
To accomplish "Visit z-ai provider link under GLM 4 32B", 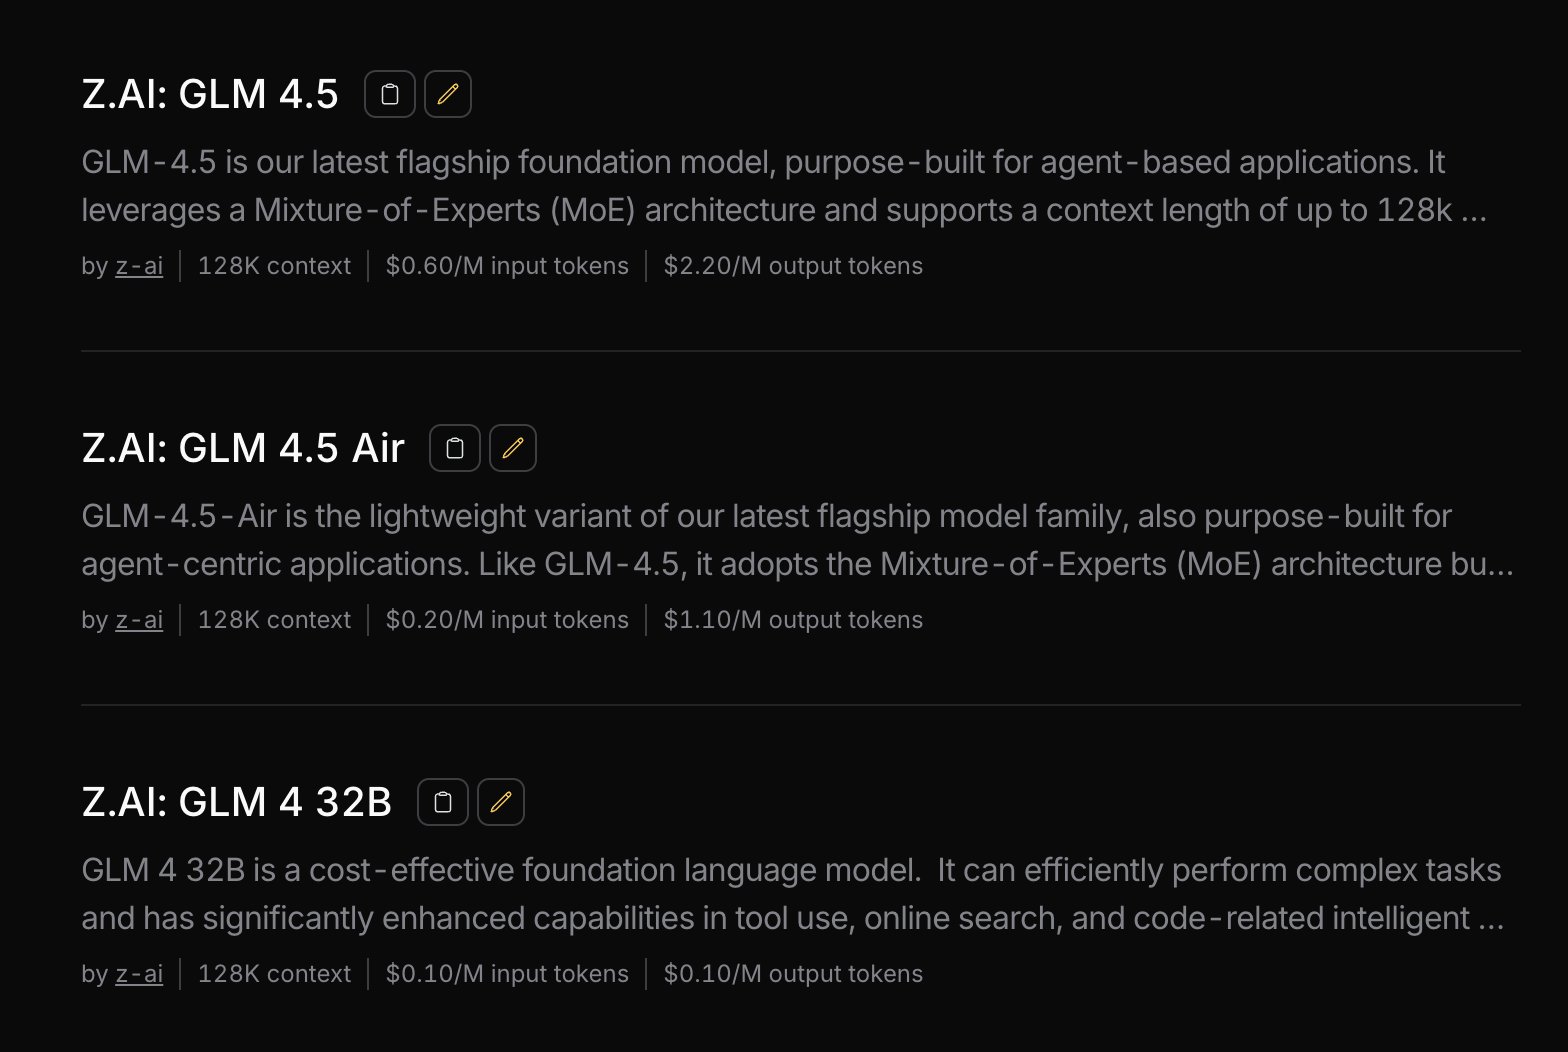I will click(139, 974).
